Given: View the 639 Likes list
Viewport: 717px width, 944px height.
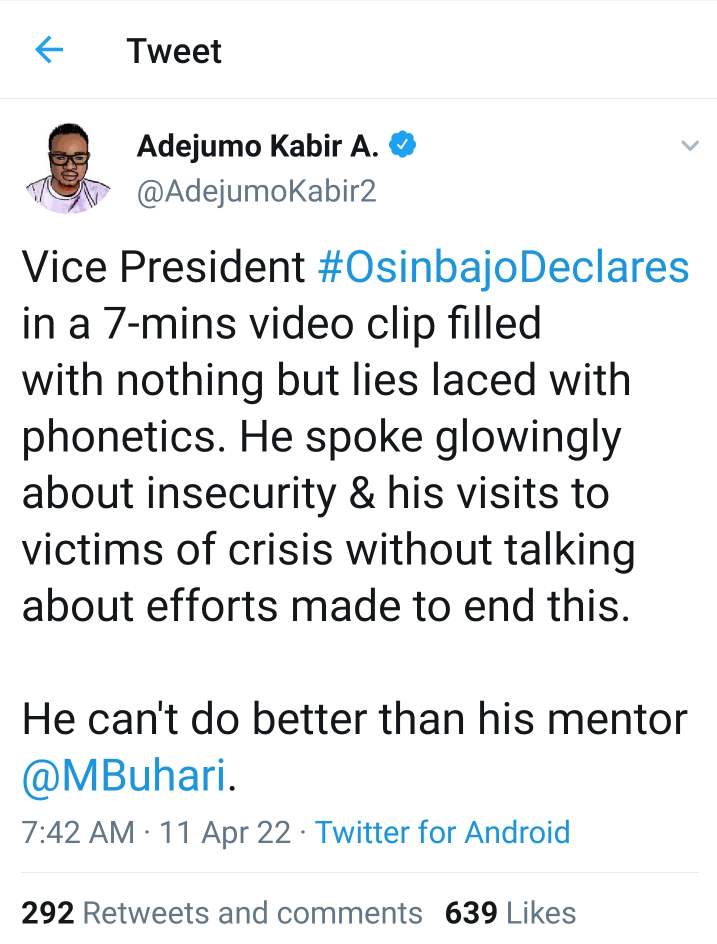Looking at the screenshot, I should click(x=510, y=912).
